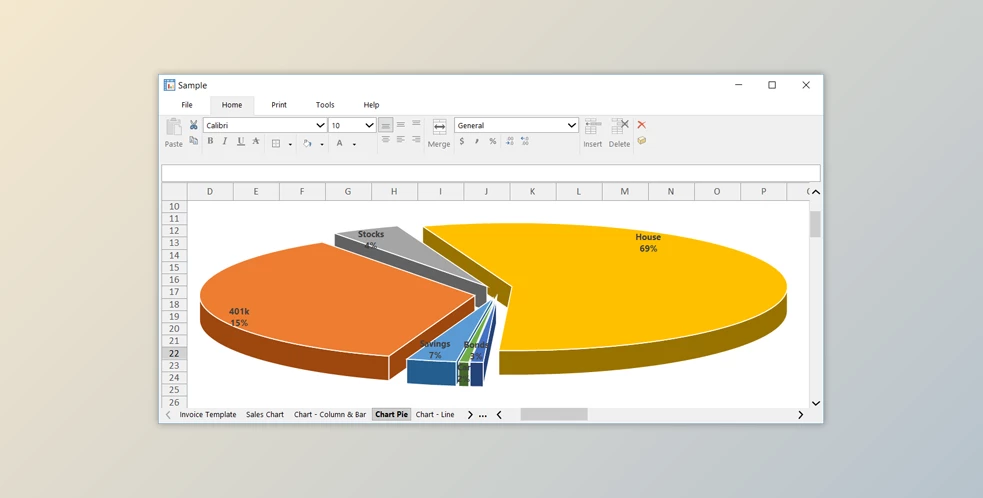Screen dimensions: 983x498
Task: Click next sheet tabs arrow
Action: (470, 415)
